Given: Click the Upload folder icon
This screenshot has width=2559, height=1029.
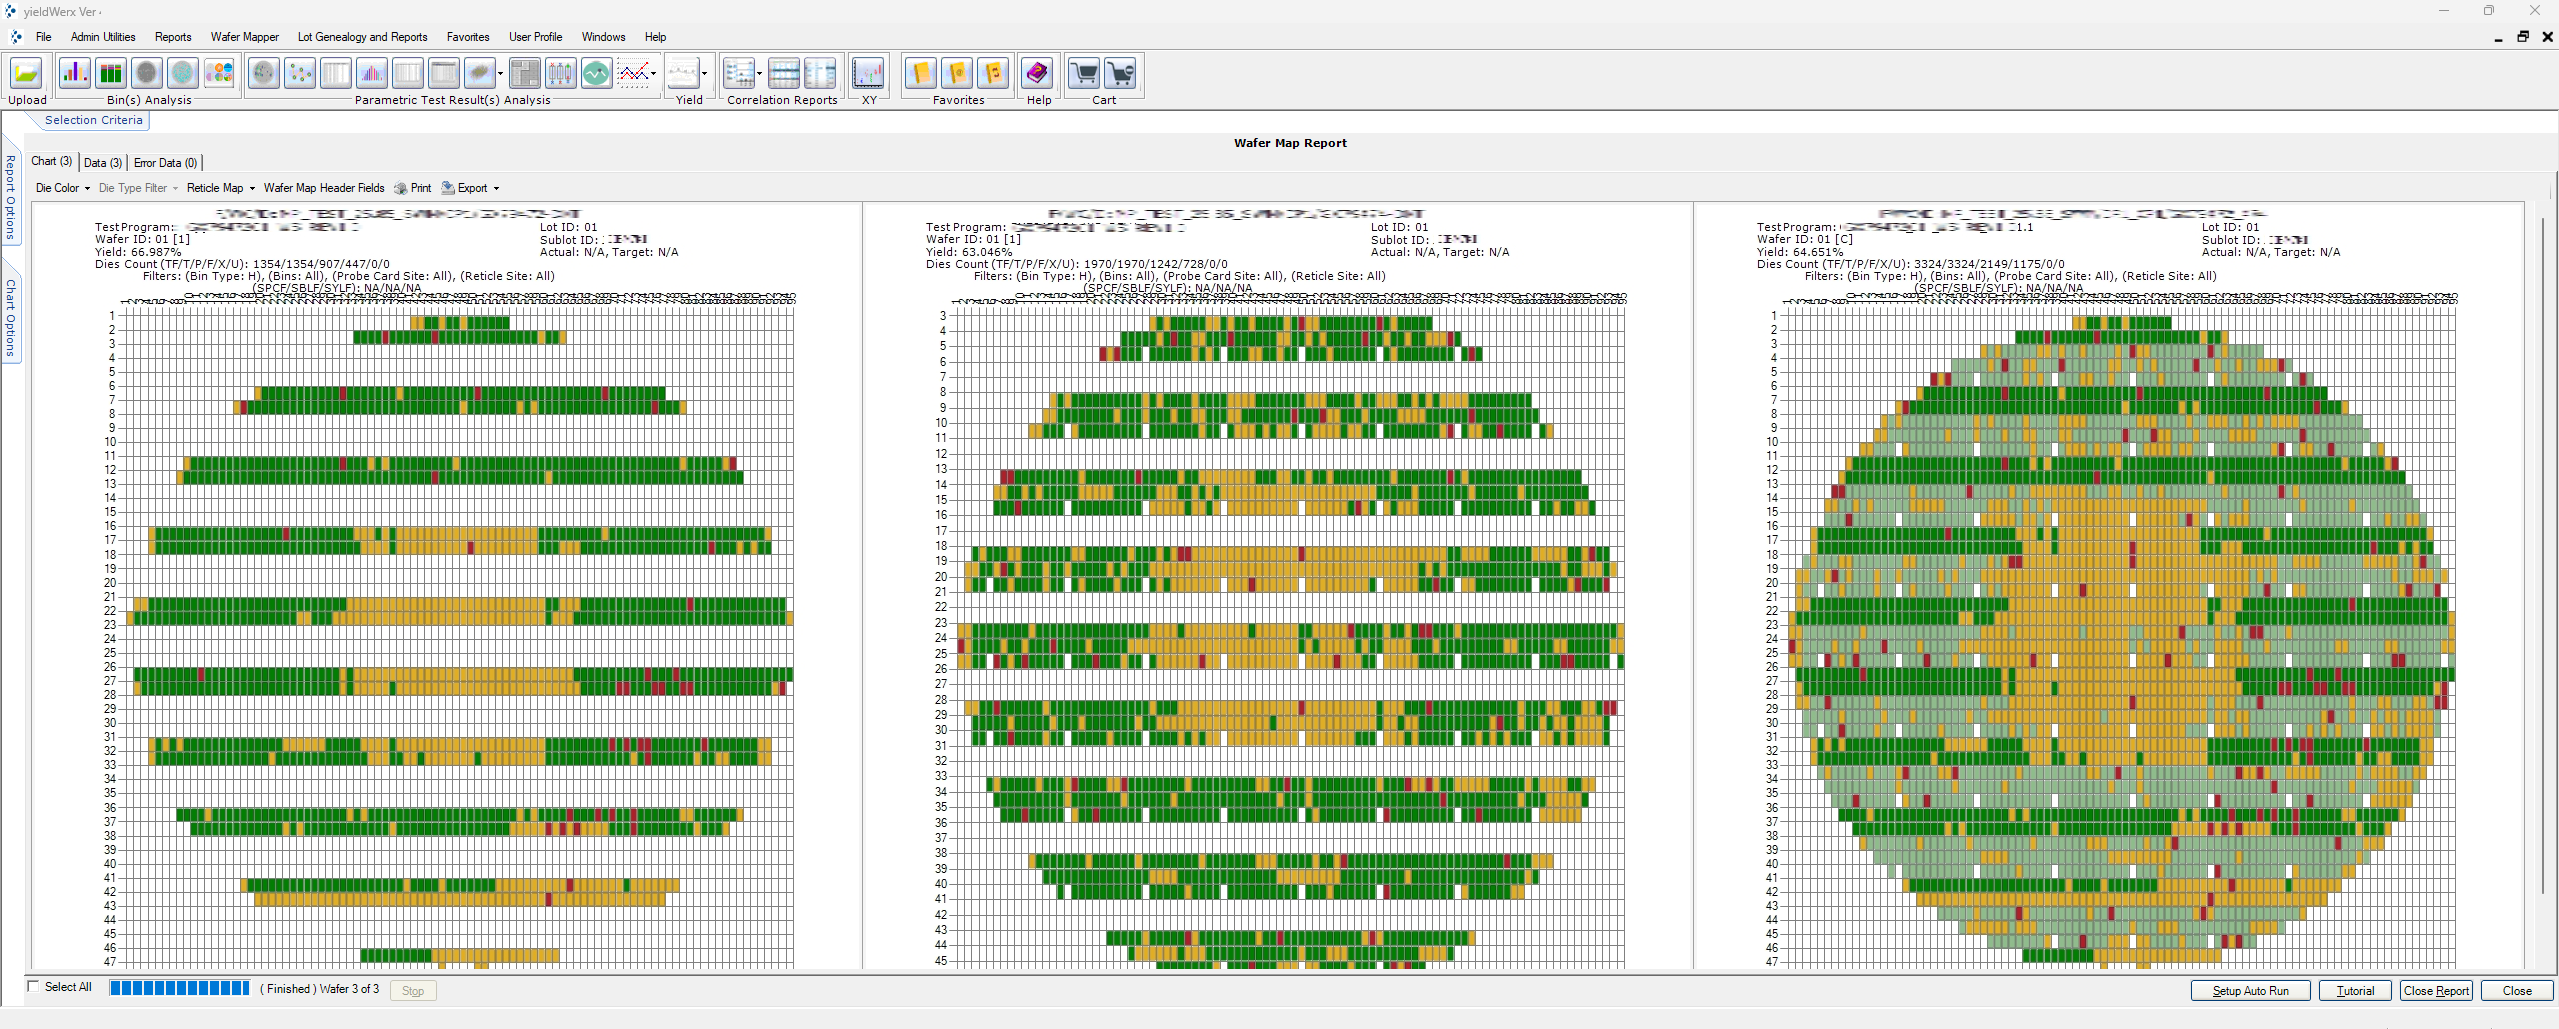Looking at the screenshot, I should pos(26,73).
